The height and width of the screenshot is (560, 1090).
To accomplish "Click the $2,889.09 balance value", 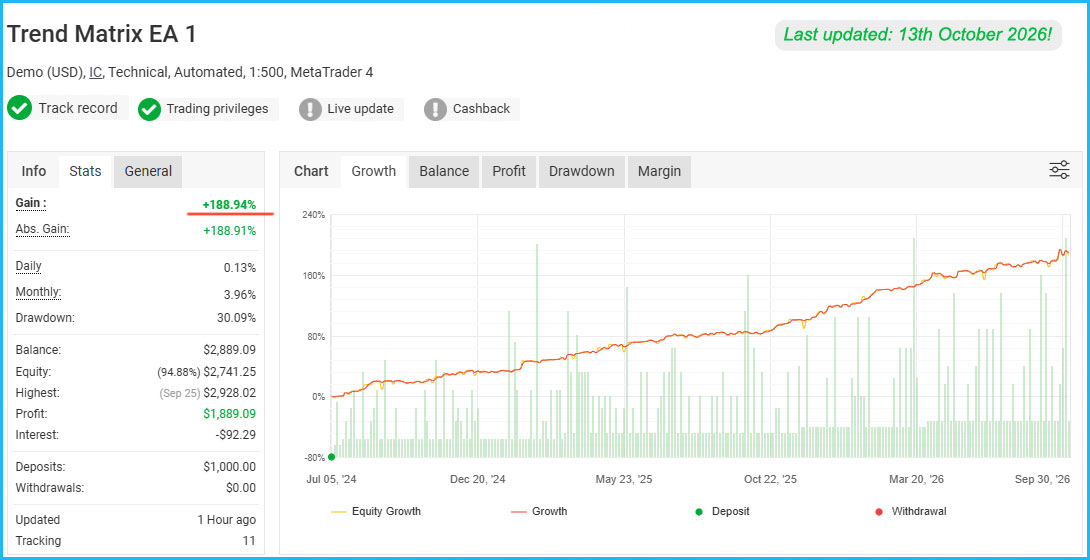I will (x=229, y=350).
